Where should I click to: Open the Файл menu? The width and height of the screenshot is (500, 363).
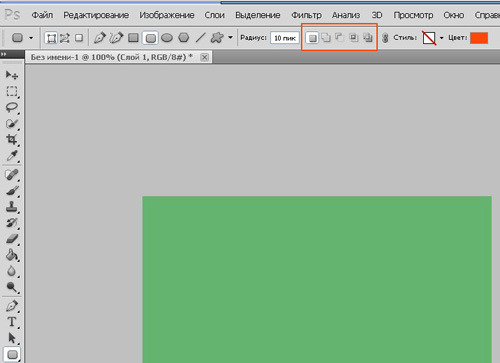(x=42, y=15)
